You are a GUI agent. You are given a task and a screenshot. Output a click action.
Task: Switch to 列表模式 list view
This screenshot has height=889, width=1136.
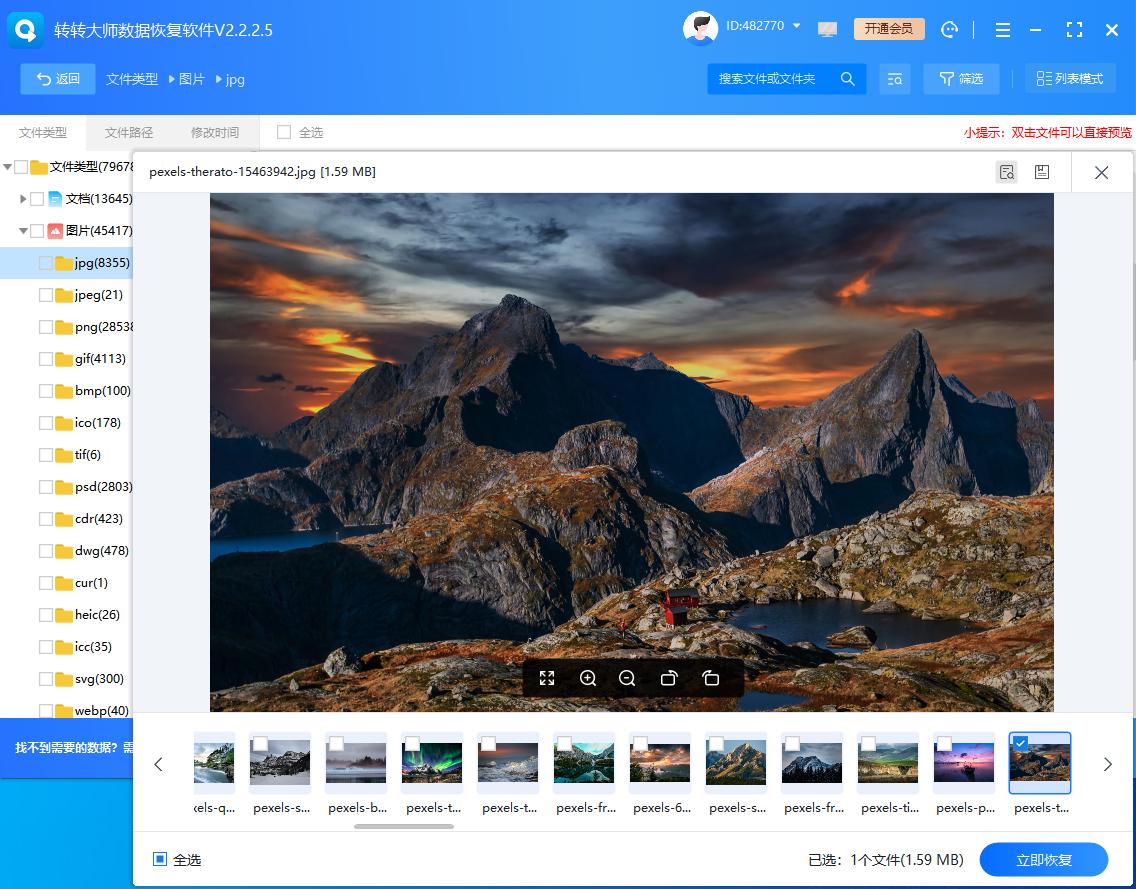tap(1070, 78)
